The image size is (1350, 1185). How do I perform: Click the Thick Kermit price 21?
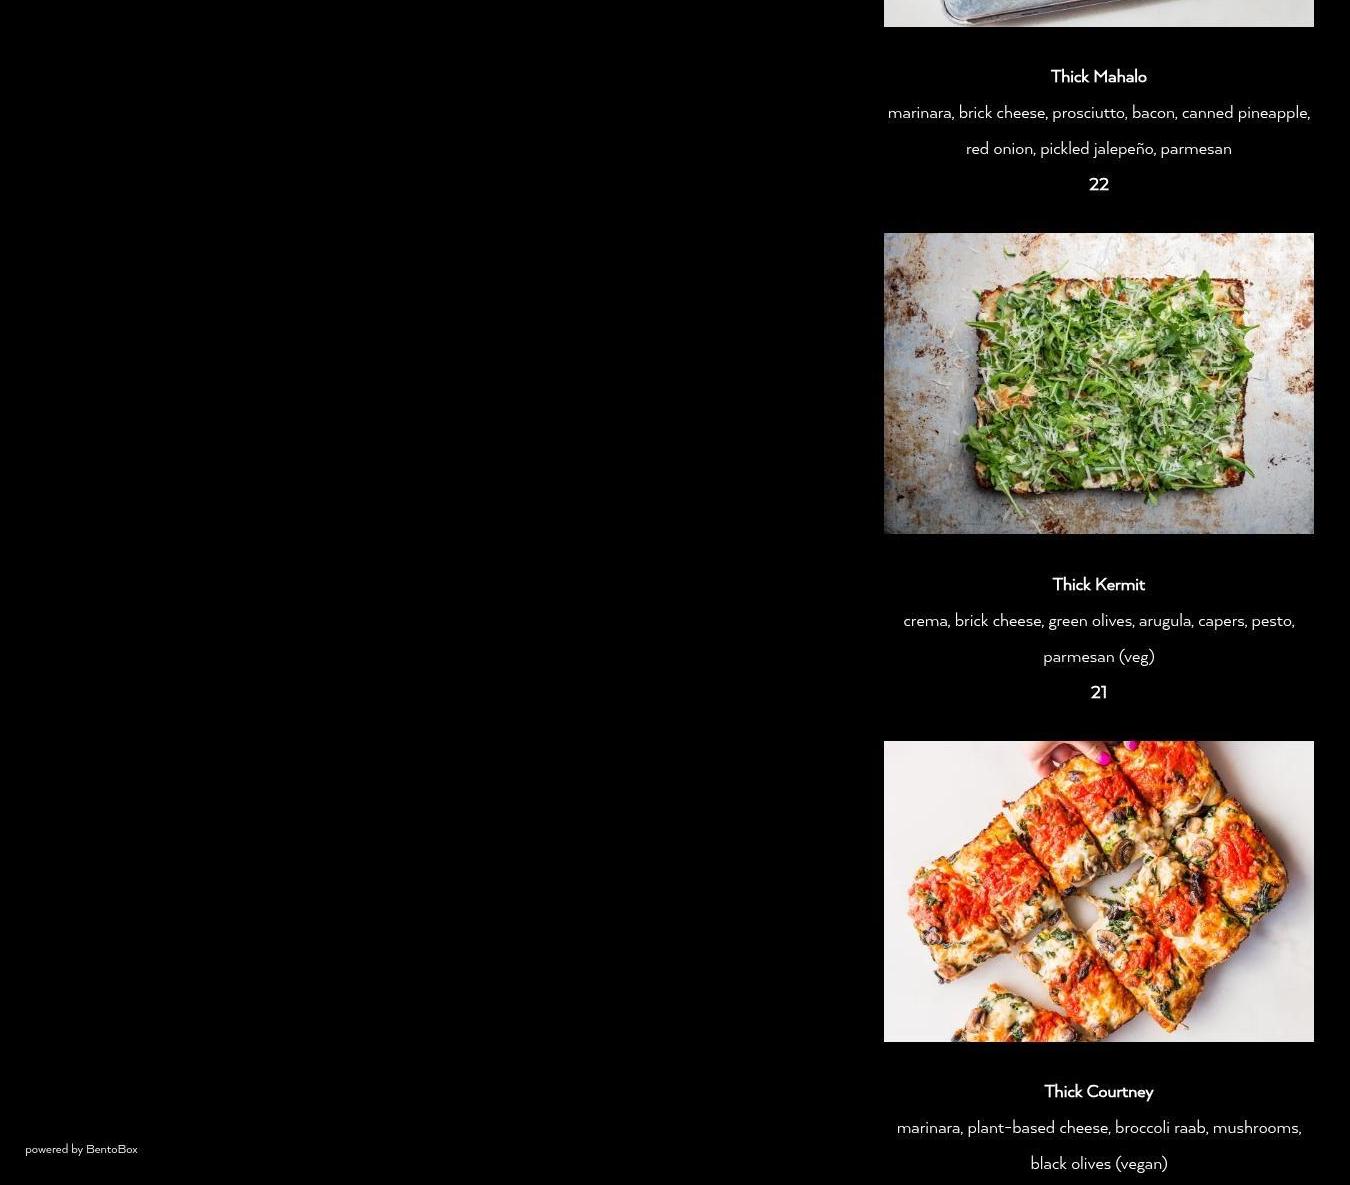[1098, 692]
